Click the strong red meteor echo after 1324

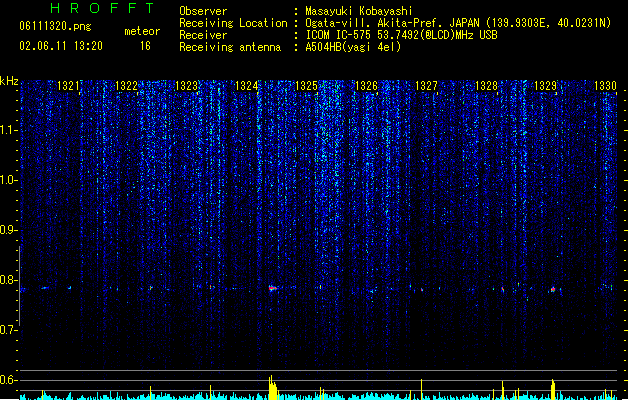[273, 288]
